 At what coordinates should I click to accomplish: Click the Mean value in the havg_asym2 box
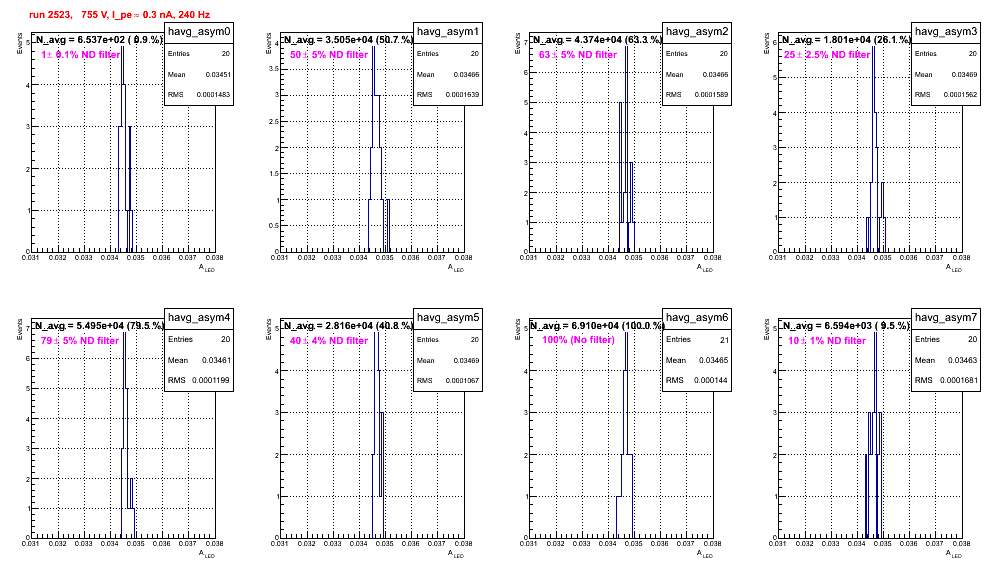716,74
